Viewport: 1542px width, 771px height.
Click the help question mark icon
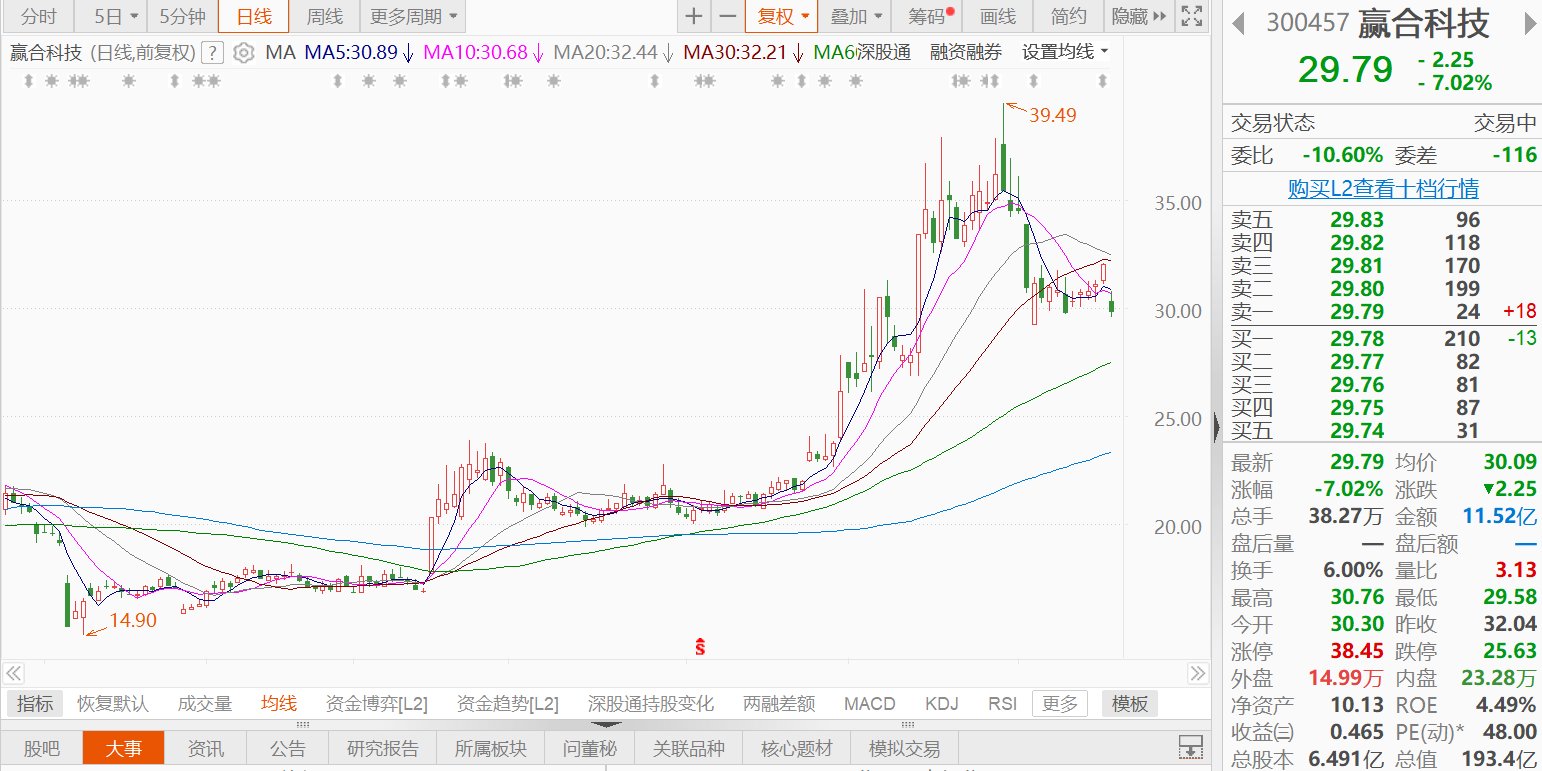coord(212,53)
